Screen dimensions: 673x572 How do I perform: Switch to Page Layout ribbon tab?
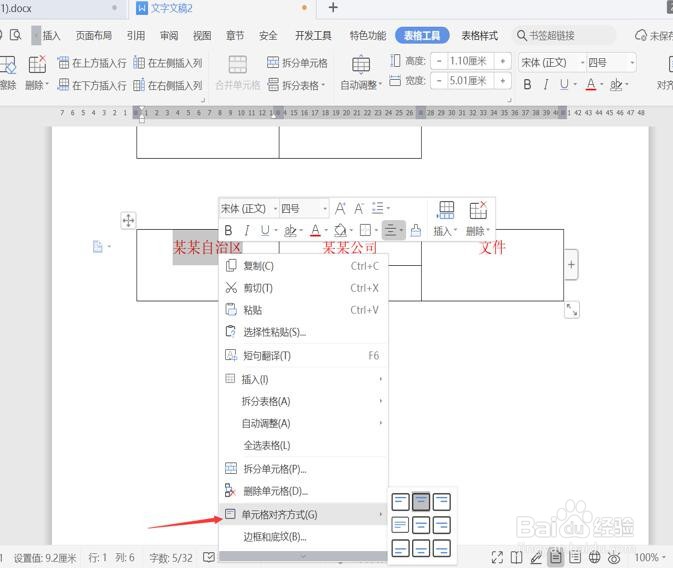tap(94, 36)
